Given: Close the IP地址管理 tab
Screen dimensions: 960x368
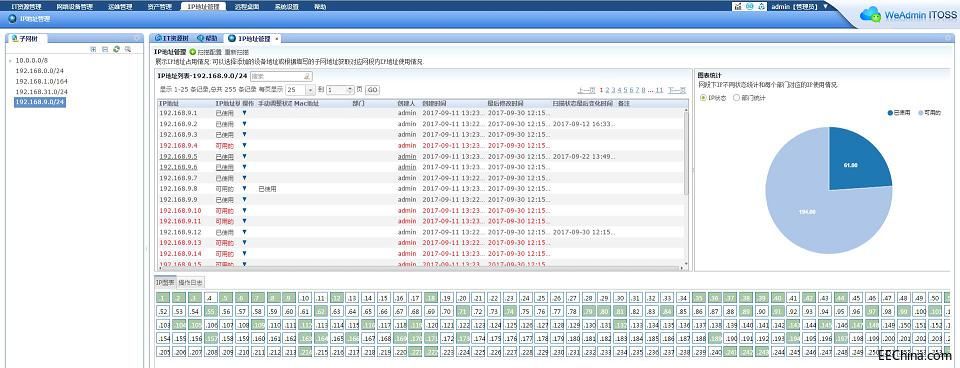Looking at the screenshot, I should (277, 39).
